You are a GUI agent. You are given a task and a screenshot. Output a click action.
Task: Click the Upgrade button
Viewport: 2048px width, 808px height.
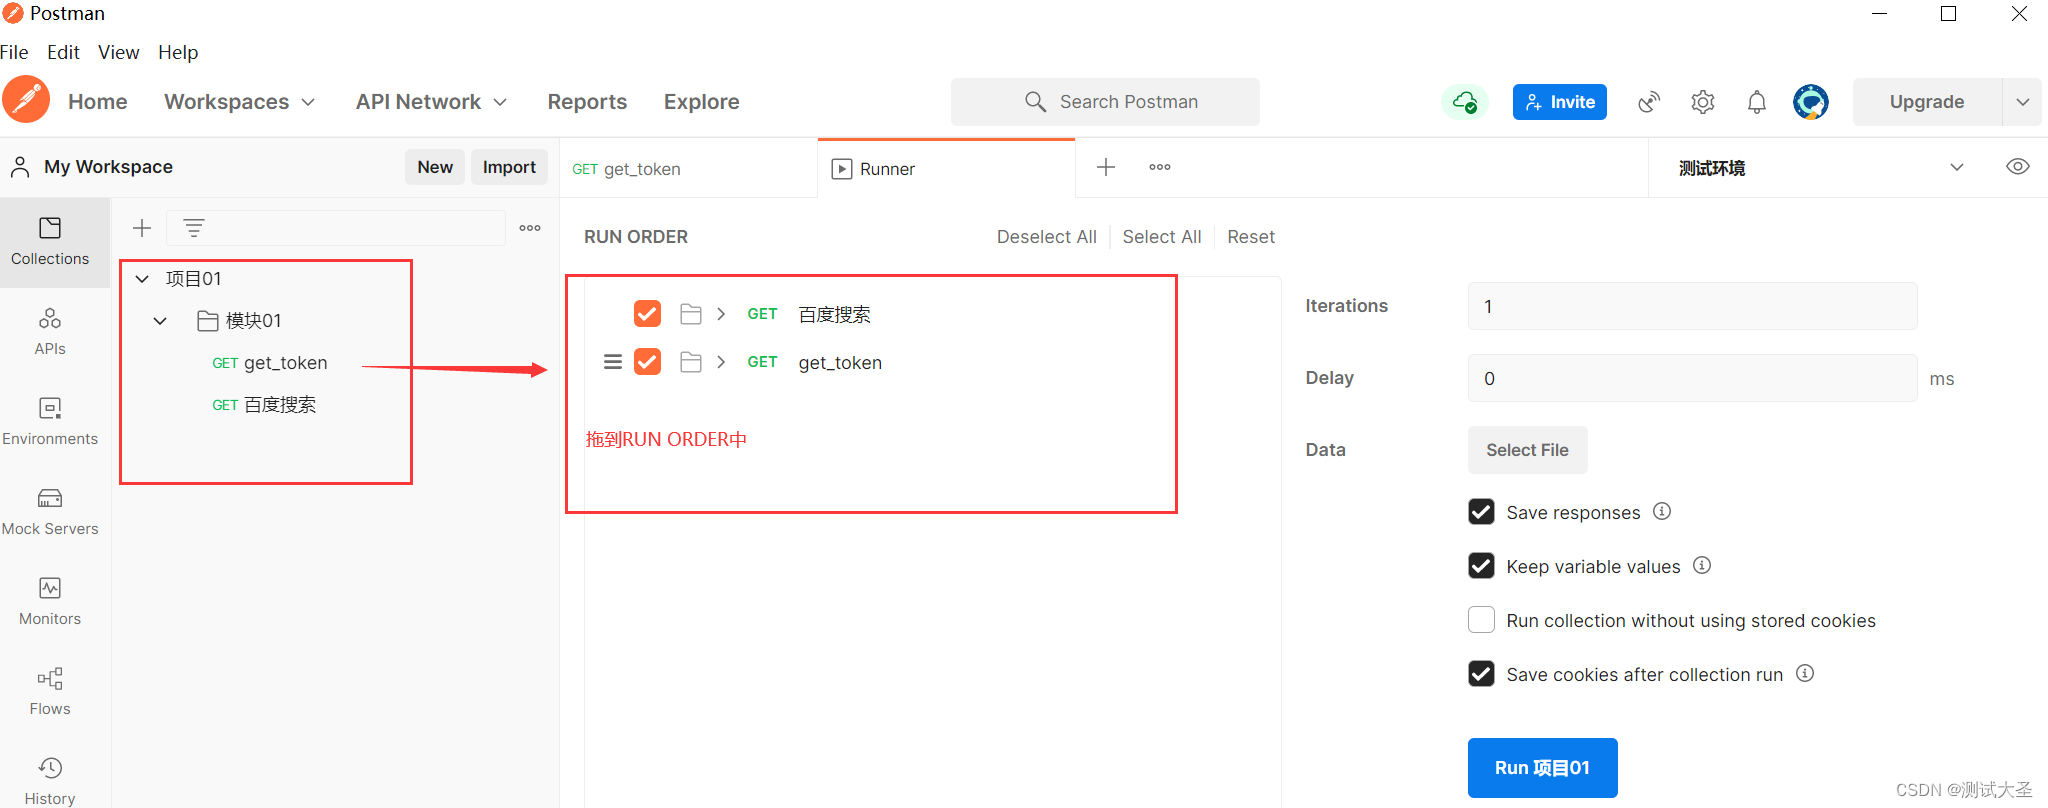pyautogui.click(x=1927, y=102)
